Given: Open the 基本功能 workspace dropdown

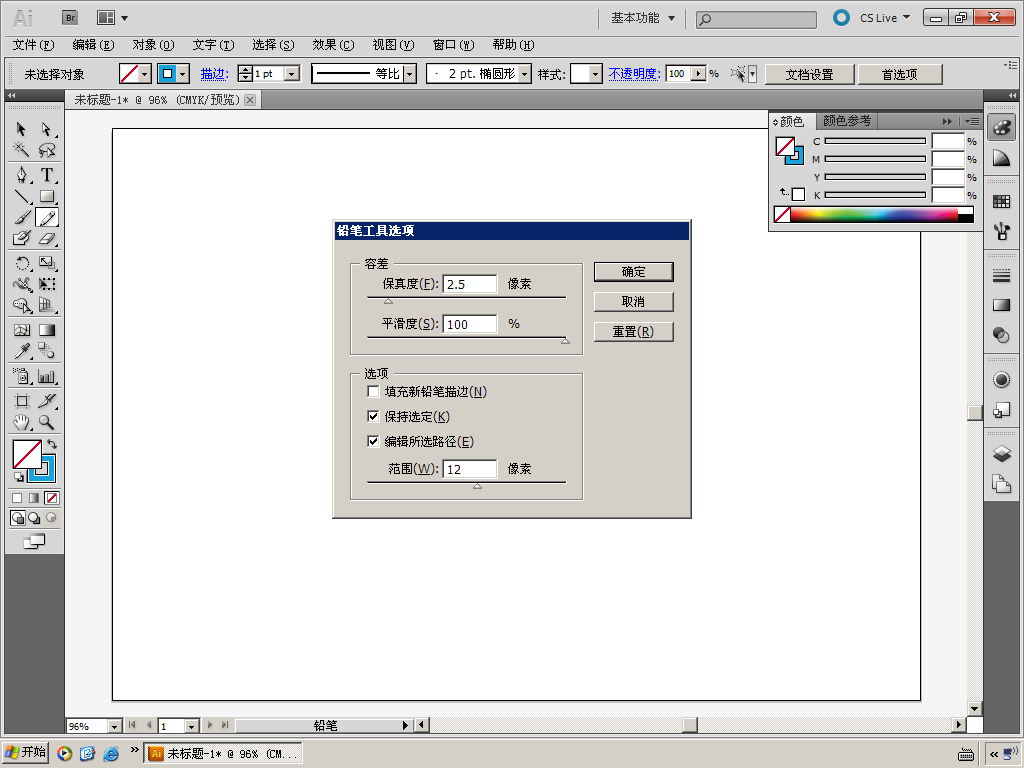Looking at the screenshot, I should point(643,18).
